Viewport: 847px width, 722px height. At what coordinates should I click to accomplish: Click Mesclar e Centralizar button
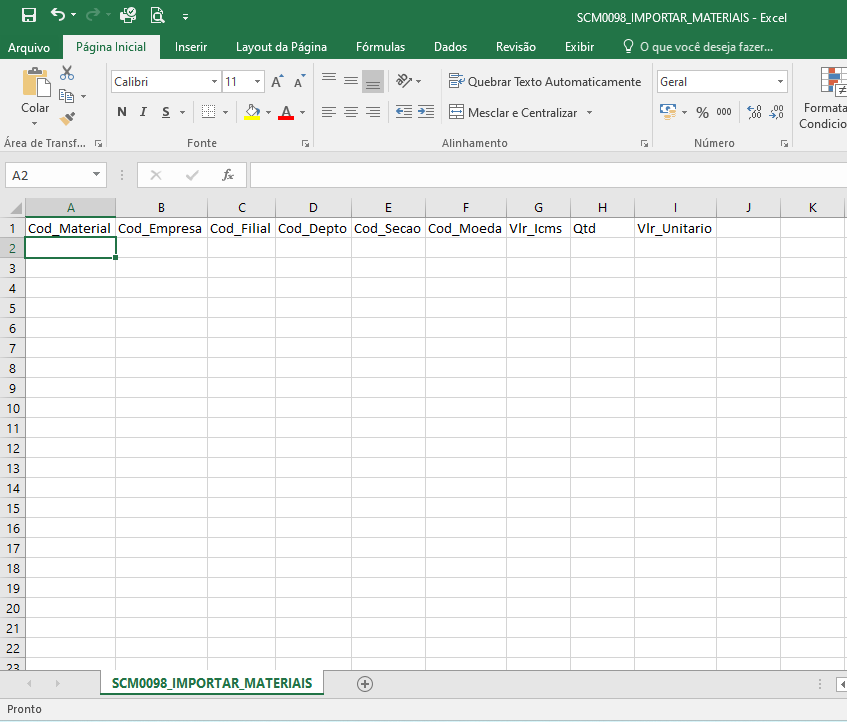[x=513, y=112]
